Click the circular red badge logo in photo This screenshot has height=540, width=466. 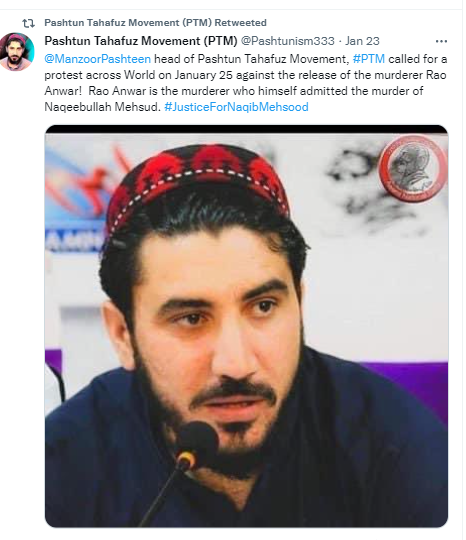pyautogui.click(x=412, y=168)
